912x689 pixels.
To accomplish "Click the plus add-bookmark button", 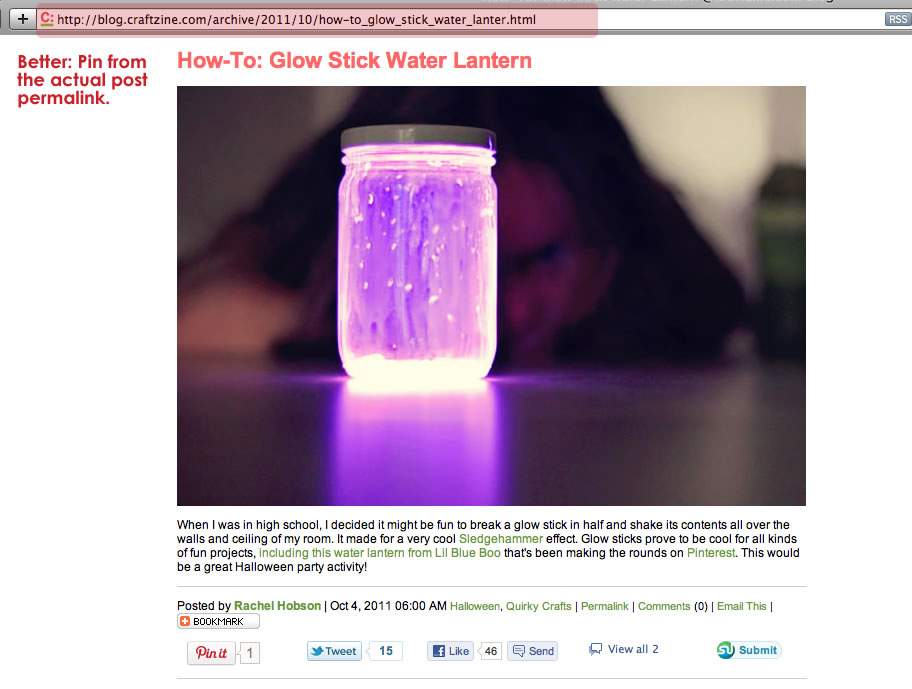I will pyautogui.click(x=22, y=19).
